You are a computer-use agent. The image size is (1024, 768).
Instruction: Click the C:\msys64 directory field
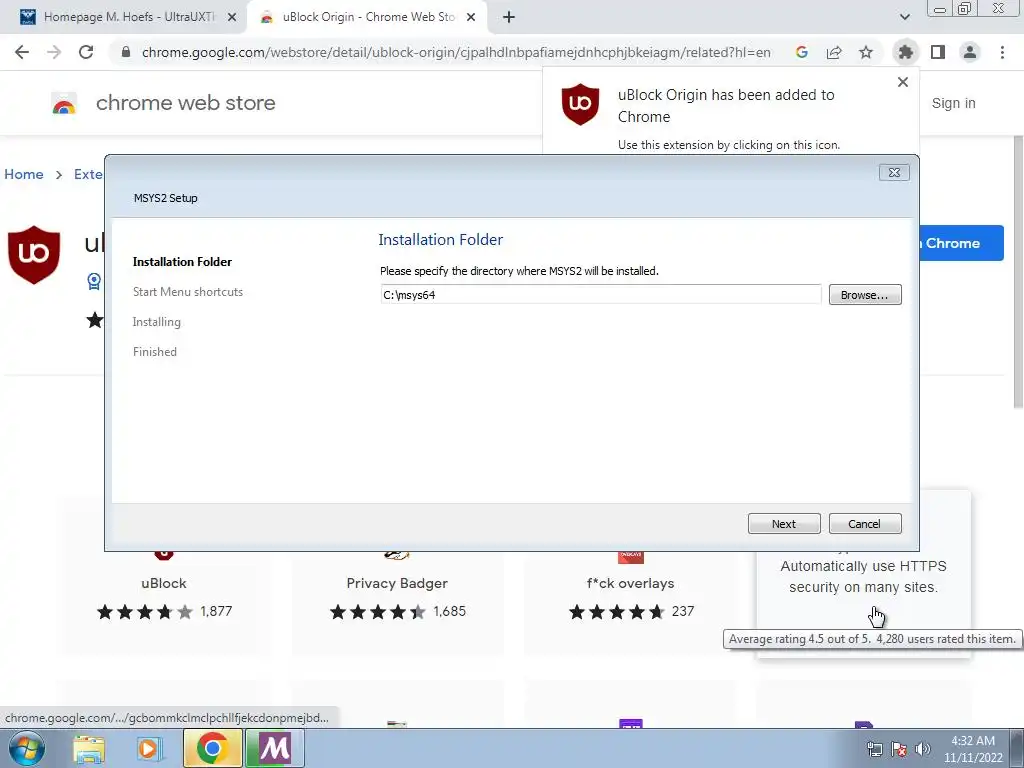[x=600, y=295]
